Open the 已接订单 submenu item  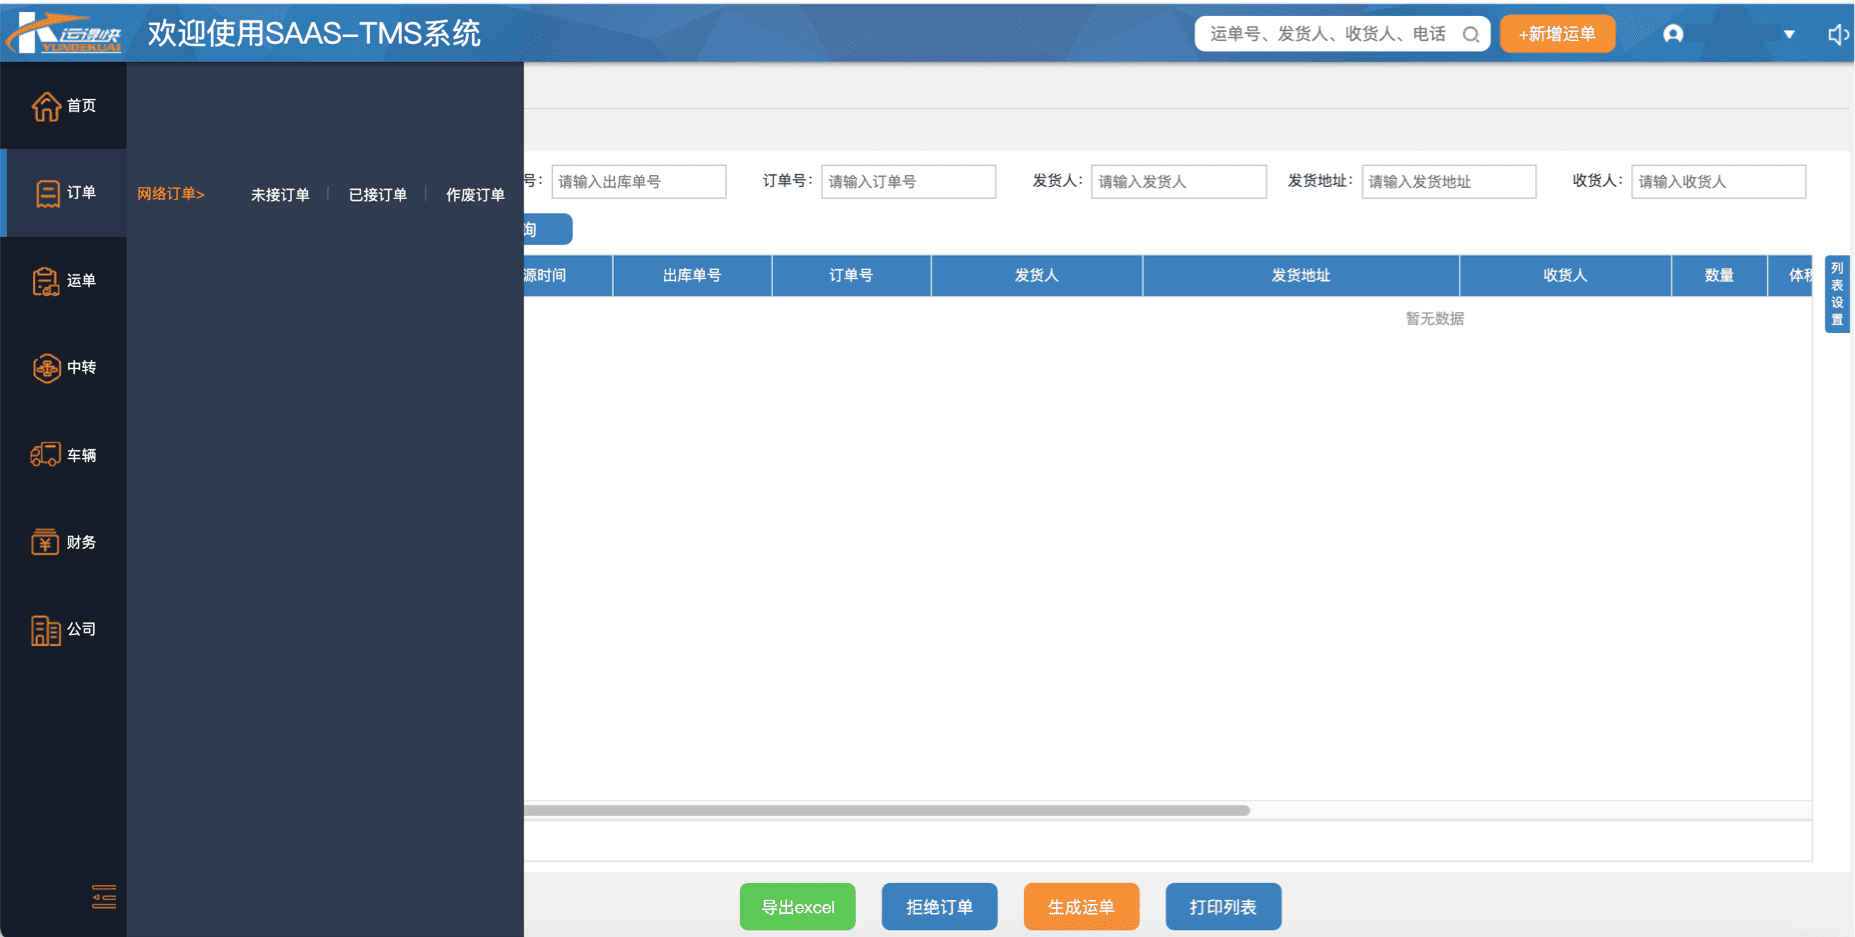pos(378,195)
